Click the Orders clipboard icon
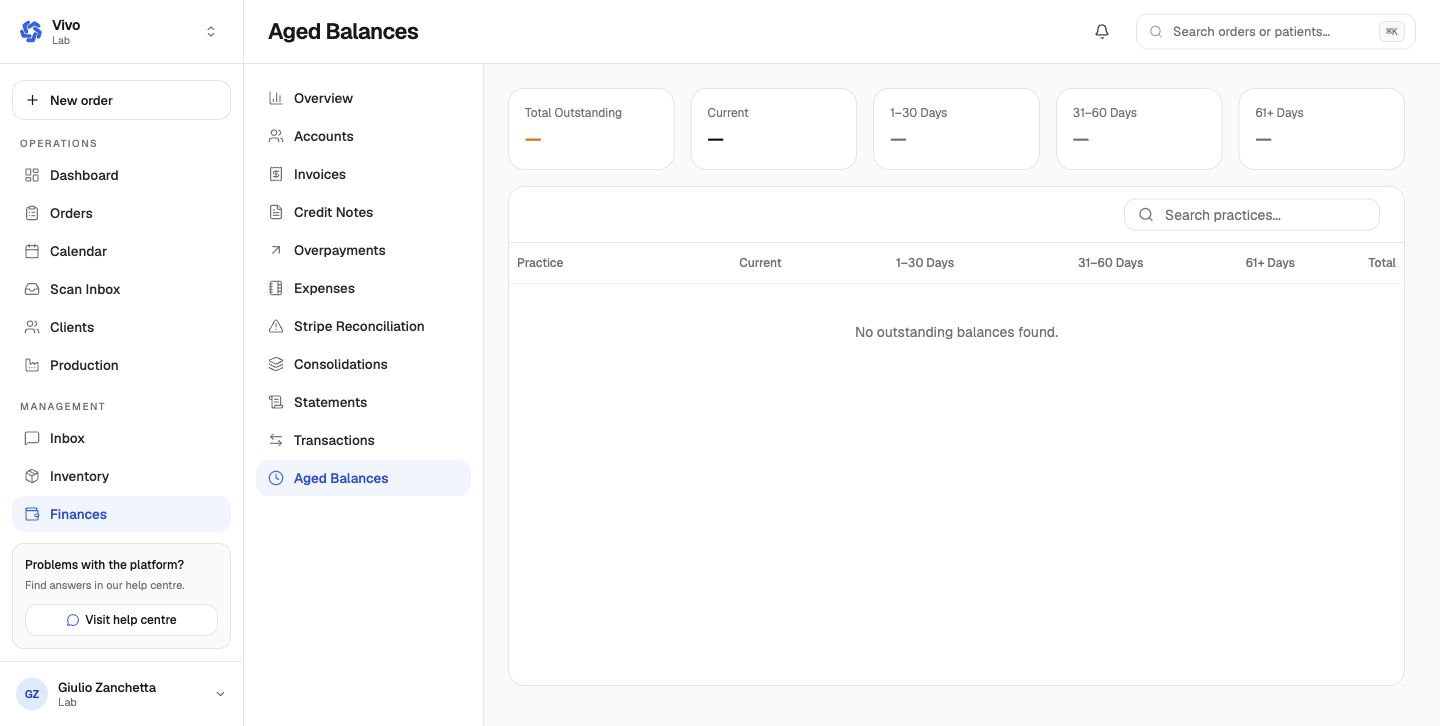 32,213
